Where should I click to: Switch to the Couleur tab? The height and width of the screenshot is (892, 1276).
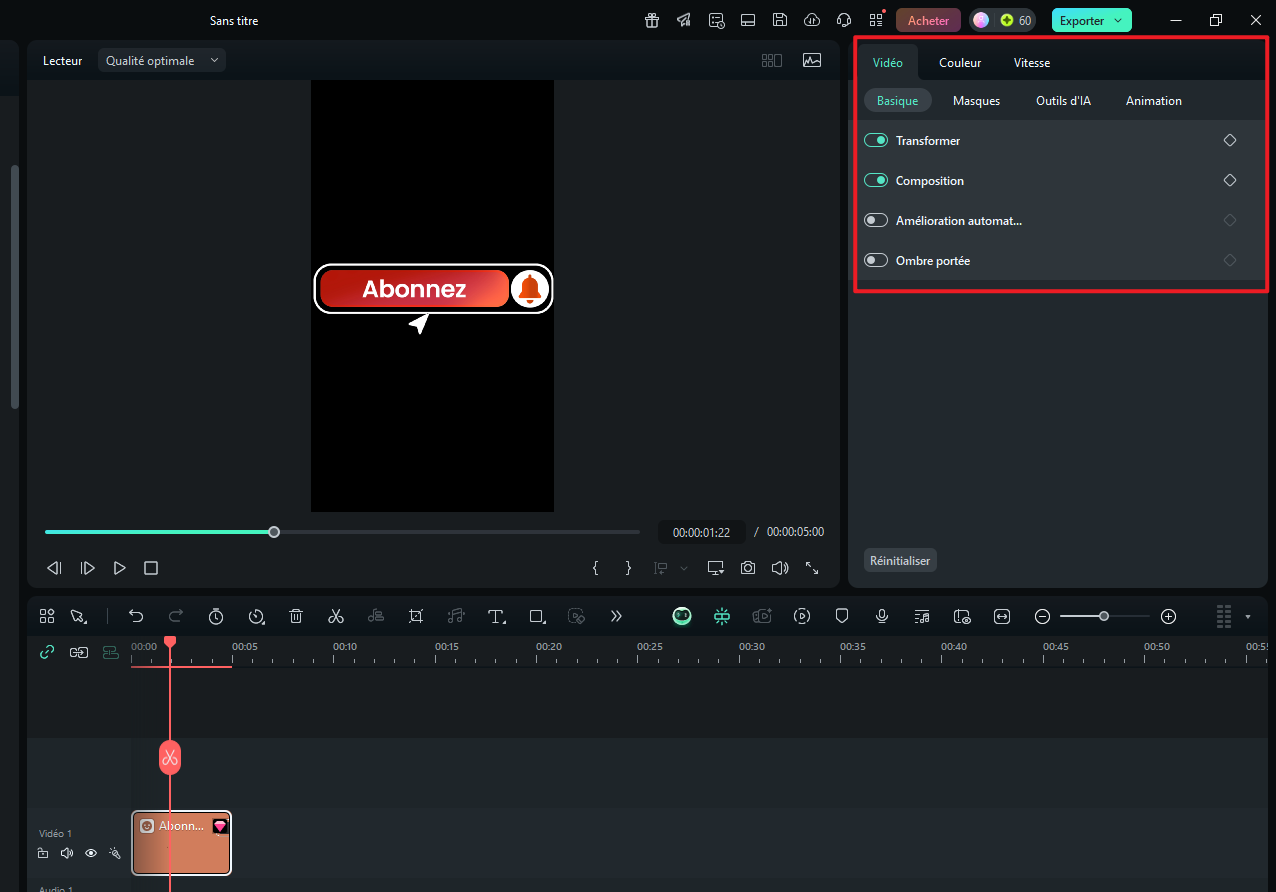(960, 63)
